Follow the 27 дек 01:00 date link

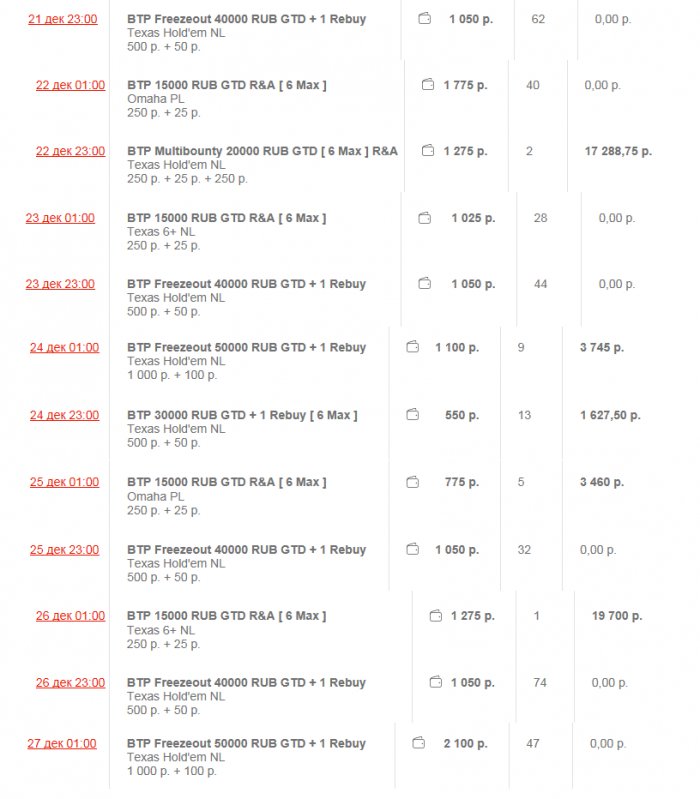coord(62,743)
